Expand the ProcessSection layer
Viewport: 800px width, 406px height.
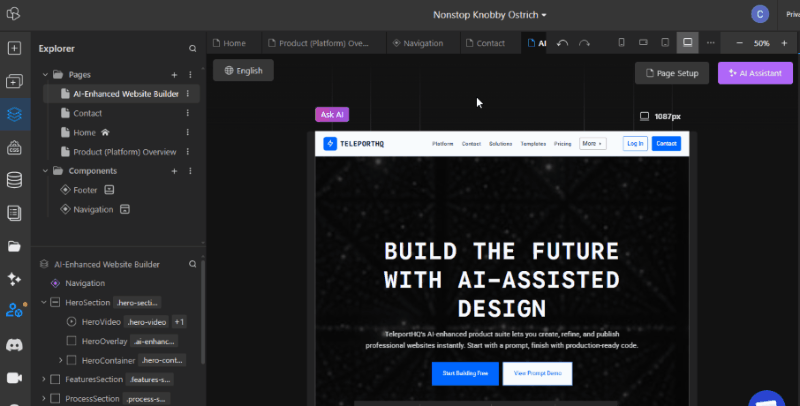click(44, 399)
